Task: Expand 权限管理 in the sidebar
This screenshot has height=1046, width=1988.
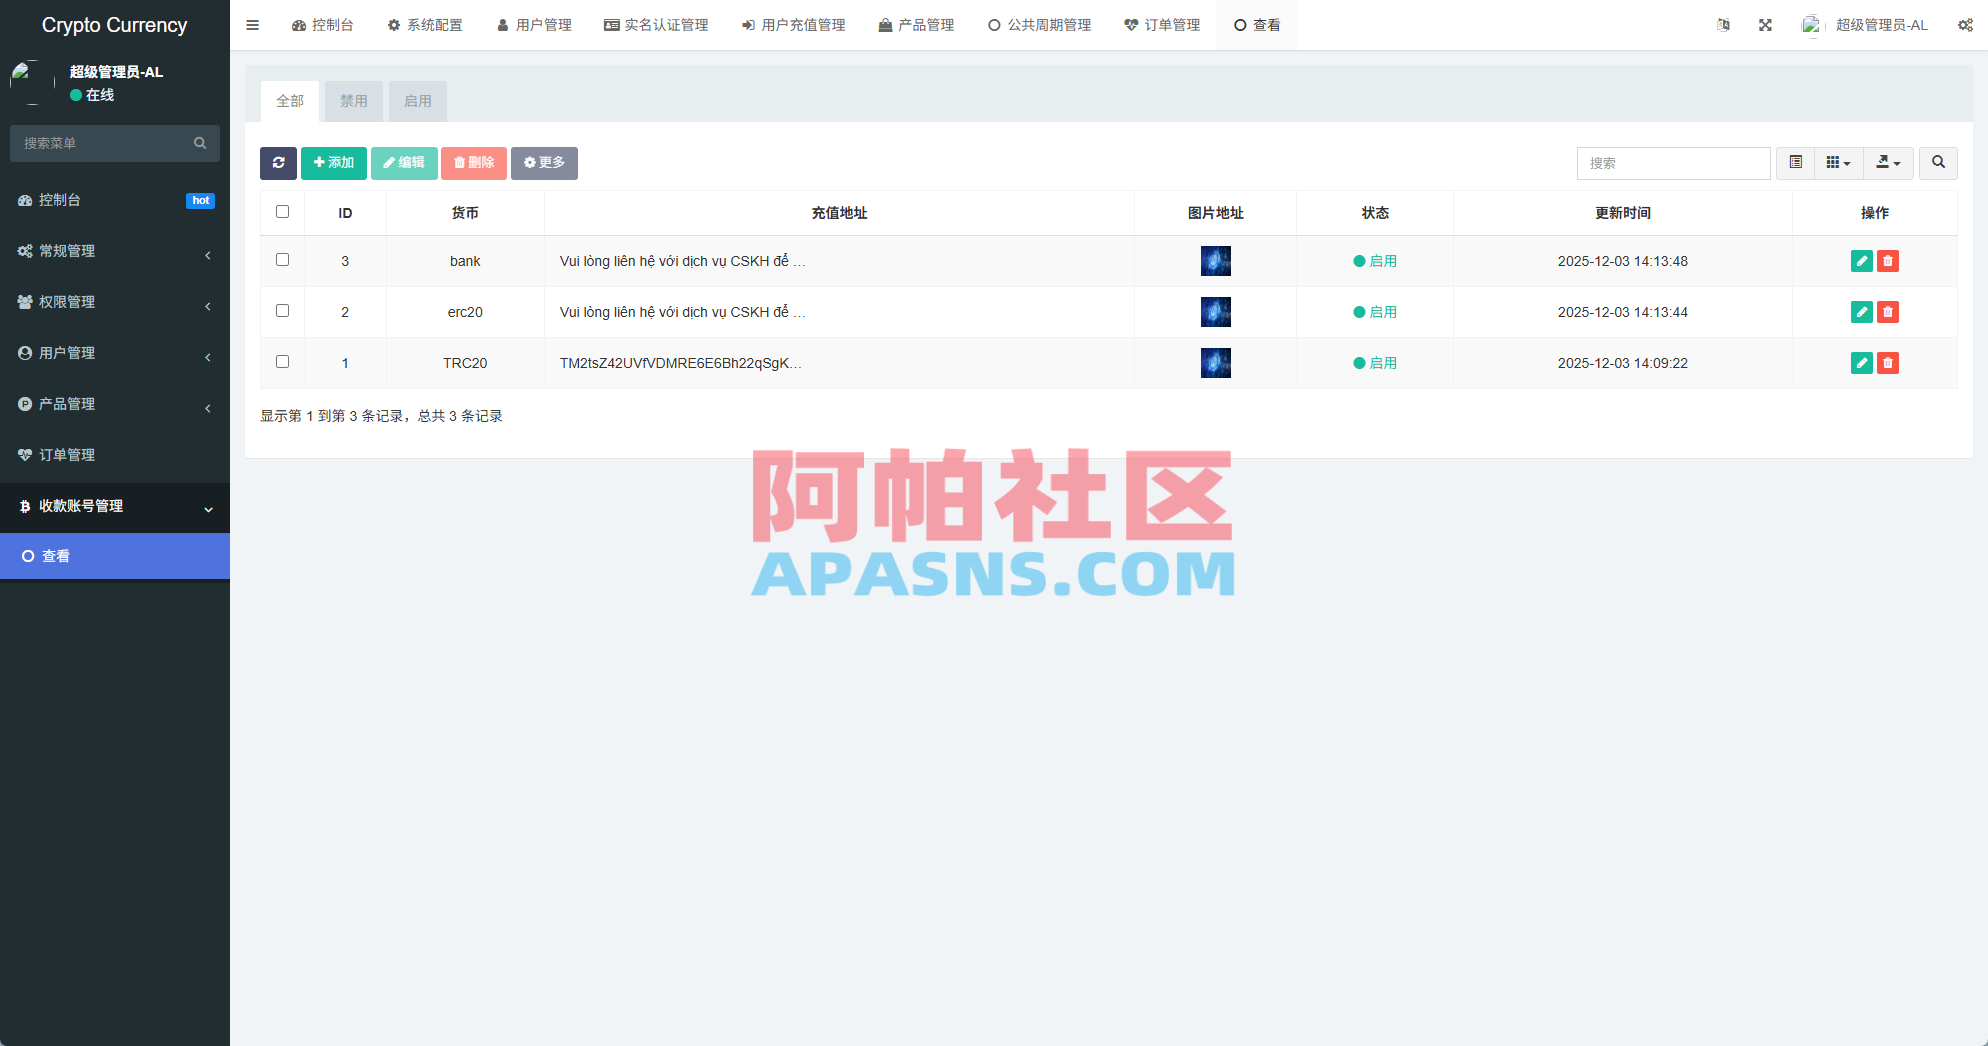Action: [x=115, y=302]
